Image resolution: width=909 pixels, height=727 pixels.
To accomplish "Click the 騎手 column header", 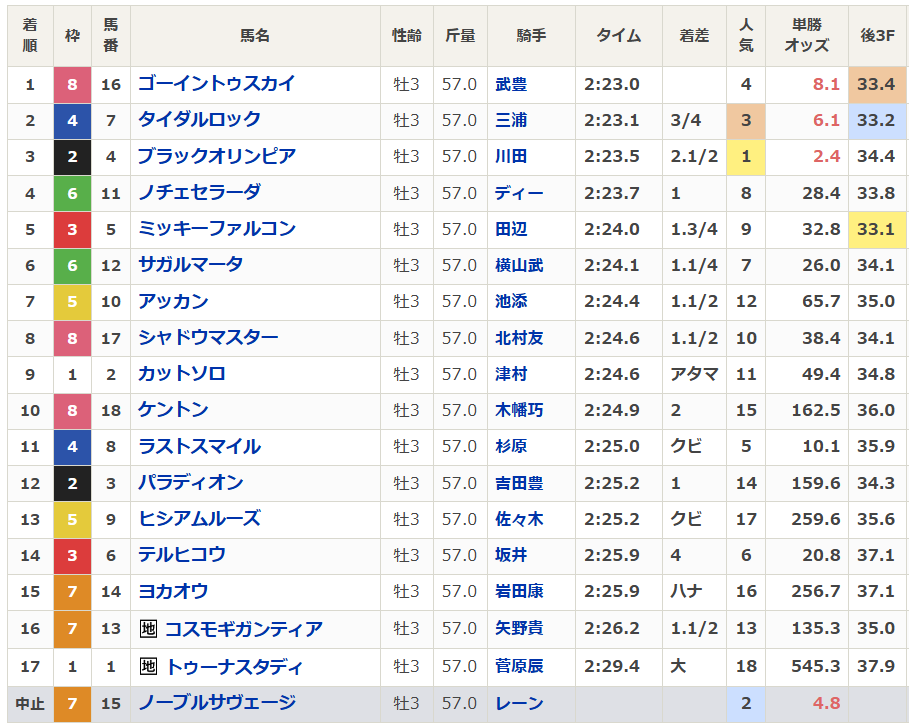I will (531, 36).
